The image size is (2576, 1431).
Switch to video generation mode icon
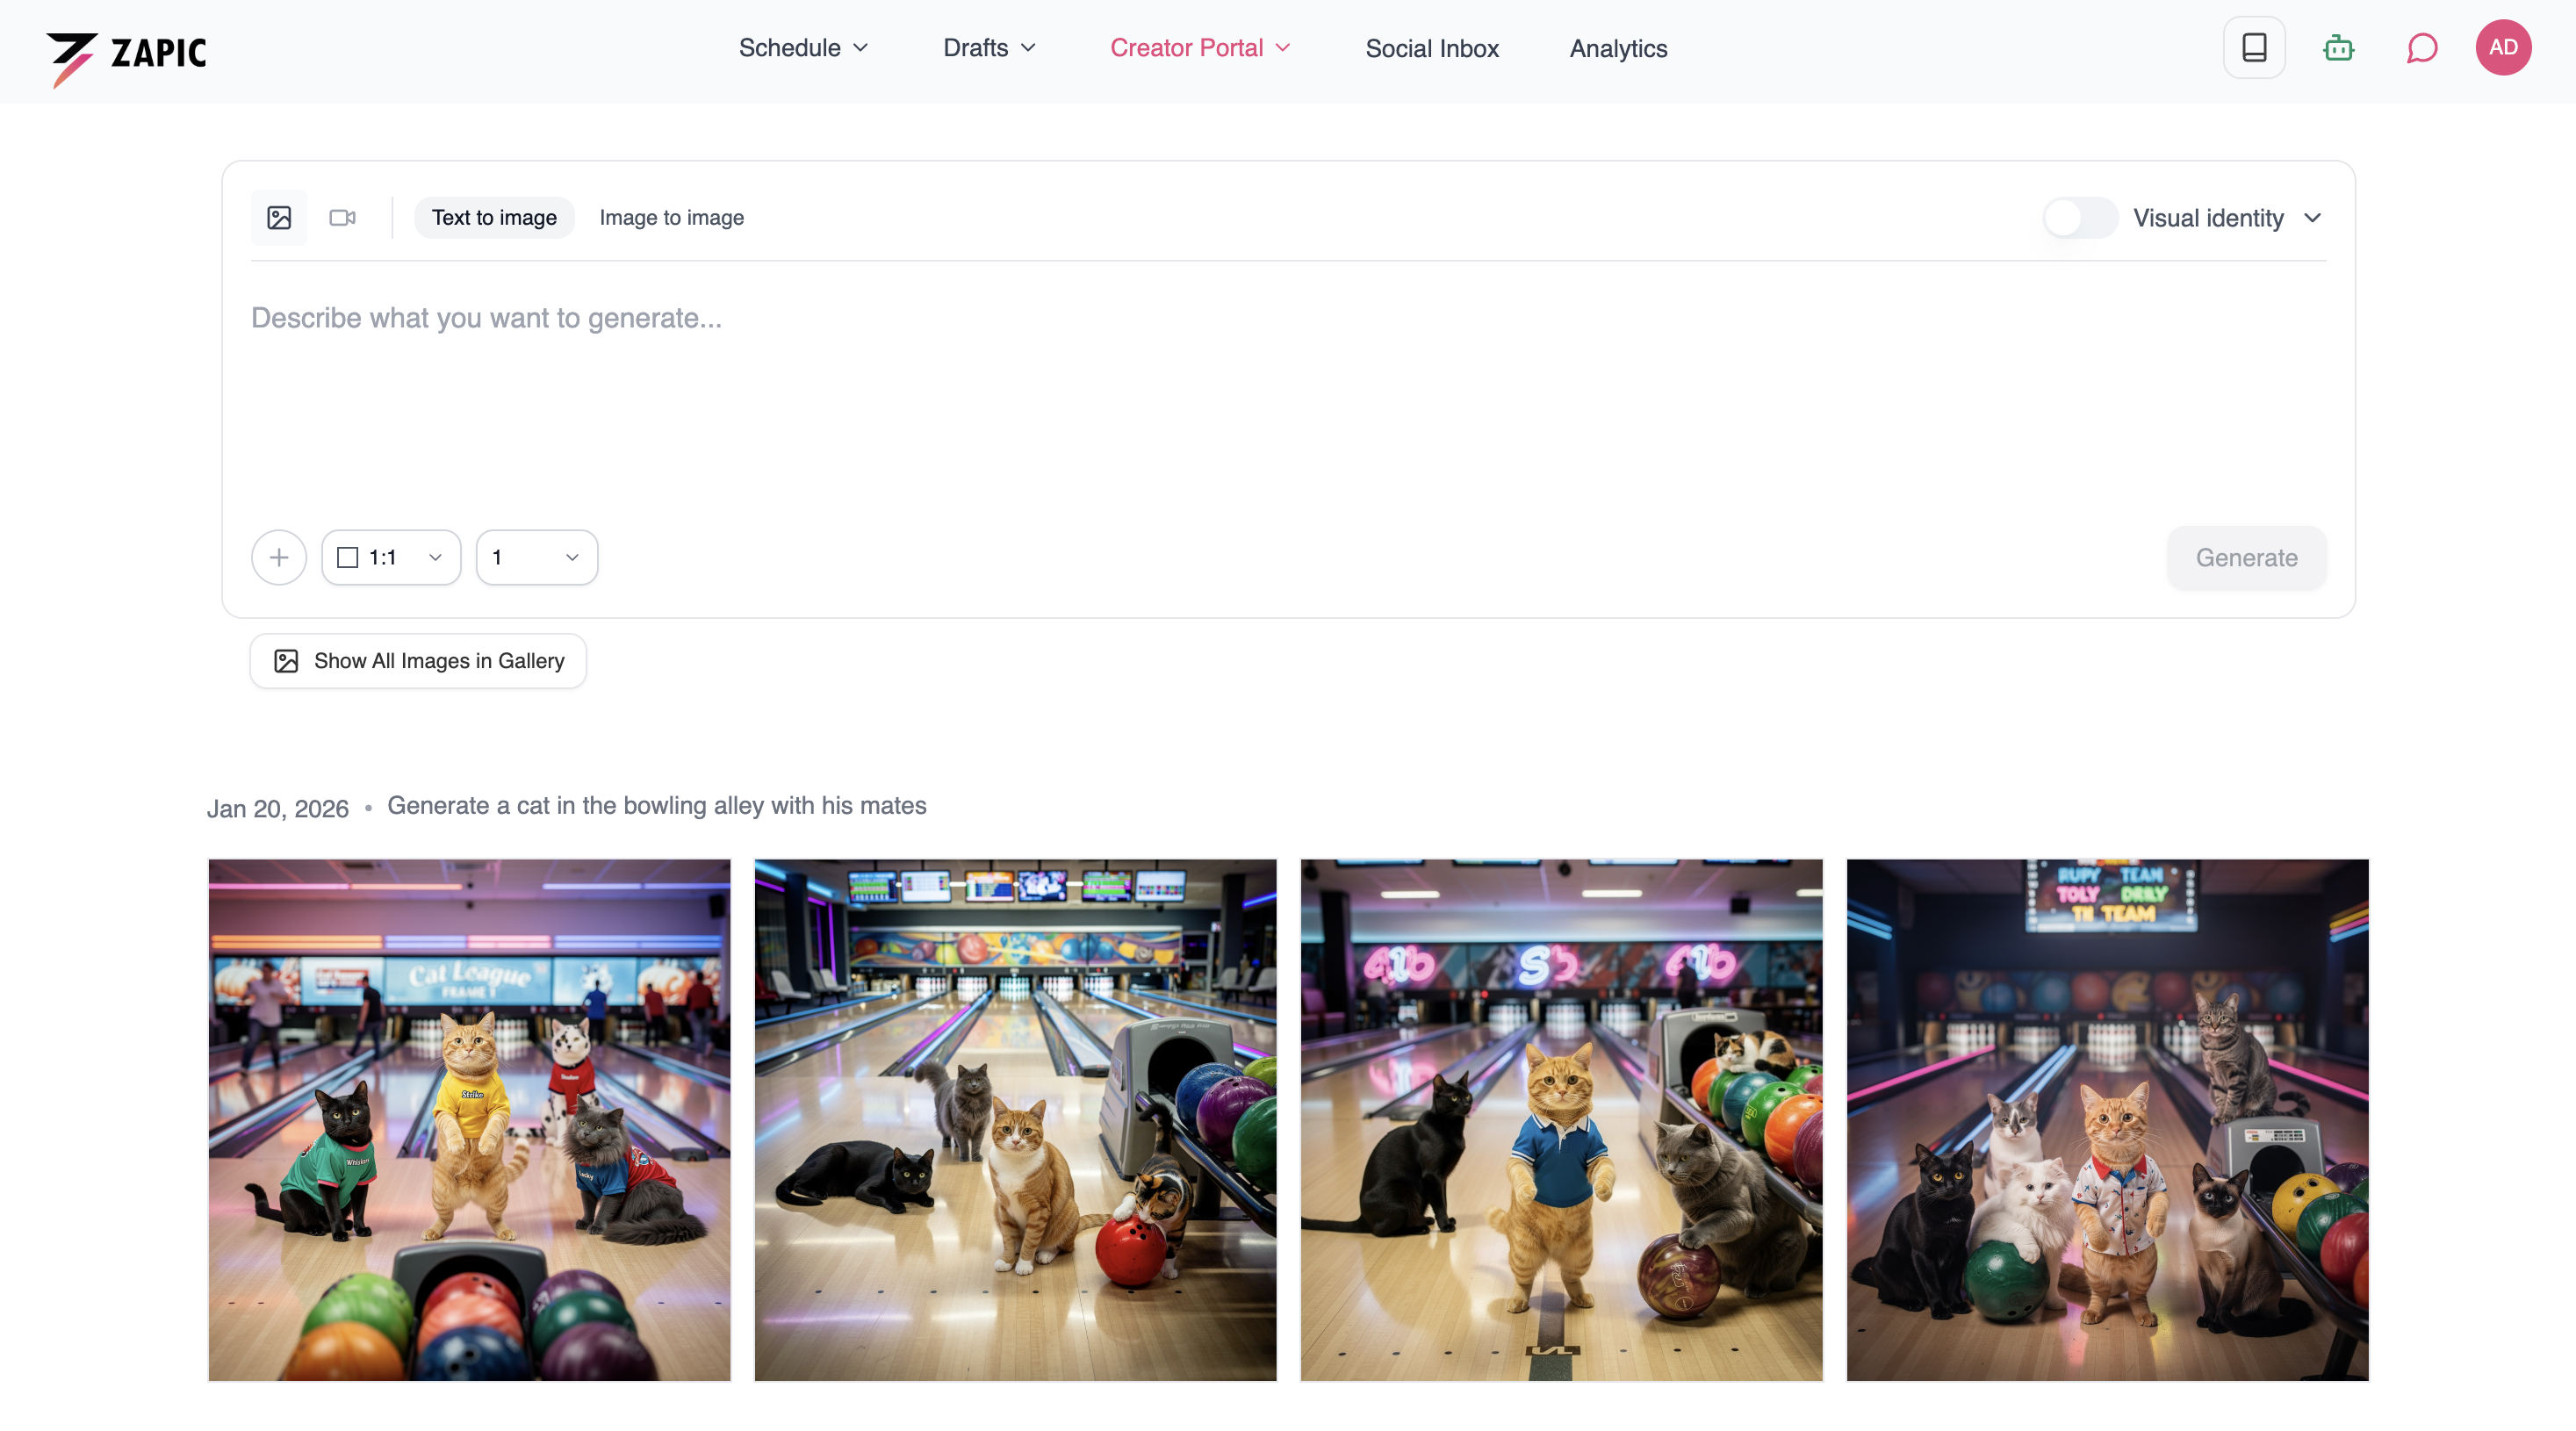pyautogui.click(x=343, y=217)
